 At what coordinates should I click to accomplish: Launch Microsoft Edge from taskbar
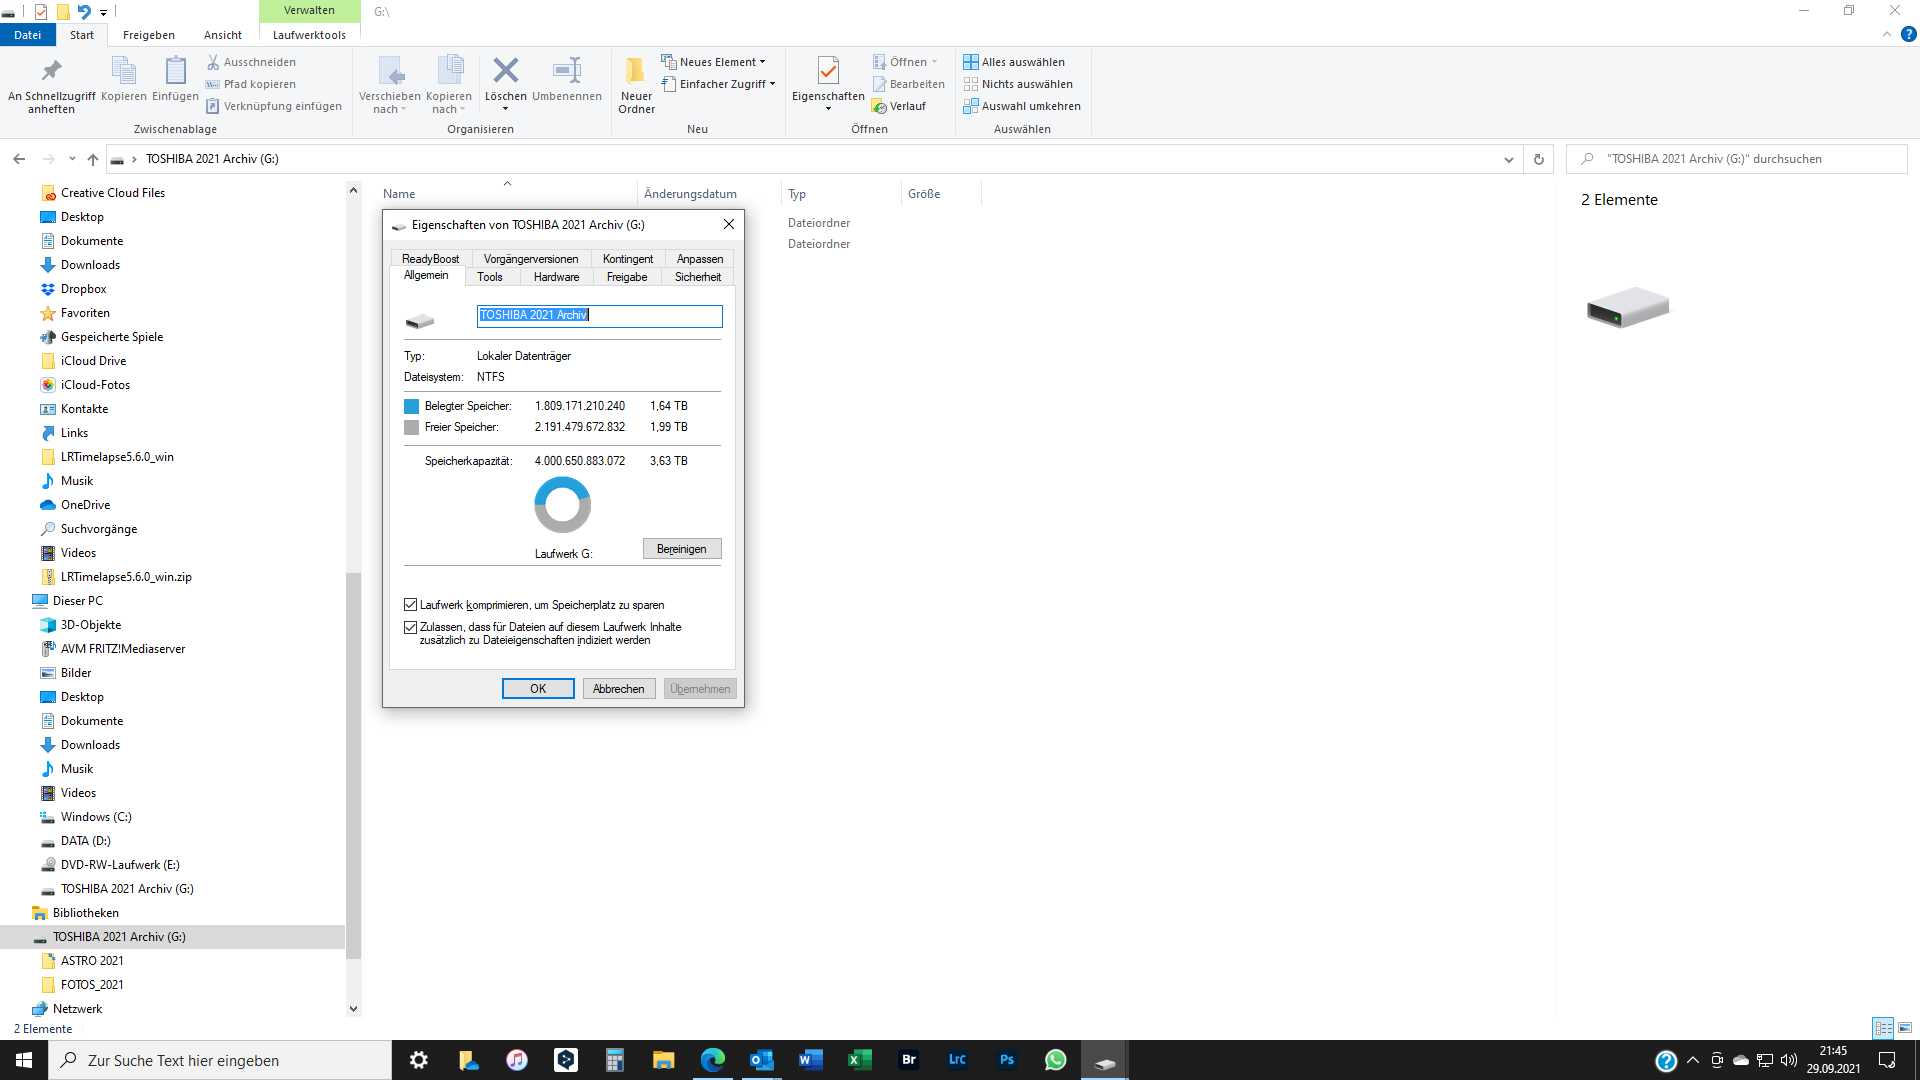[x=713, y=1060]
